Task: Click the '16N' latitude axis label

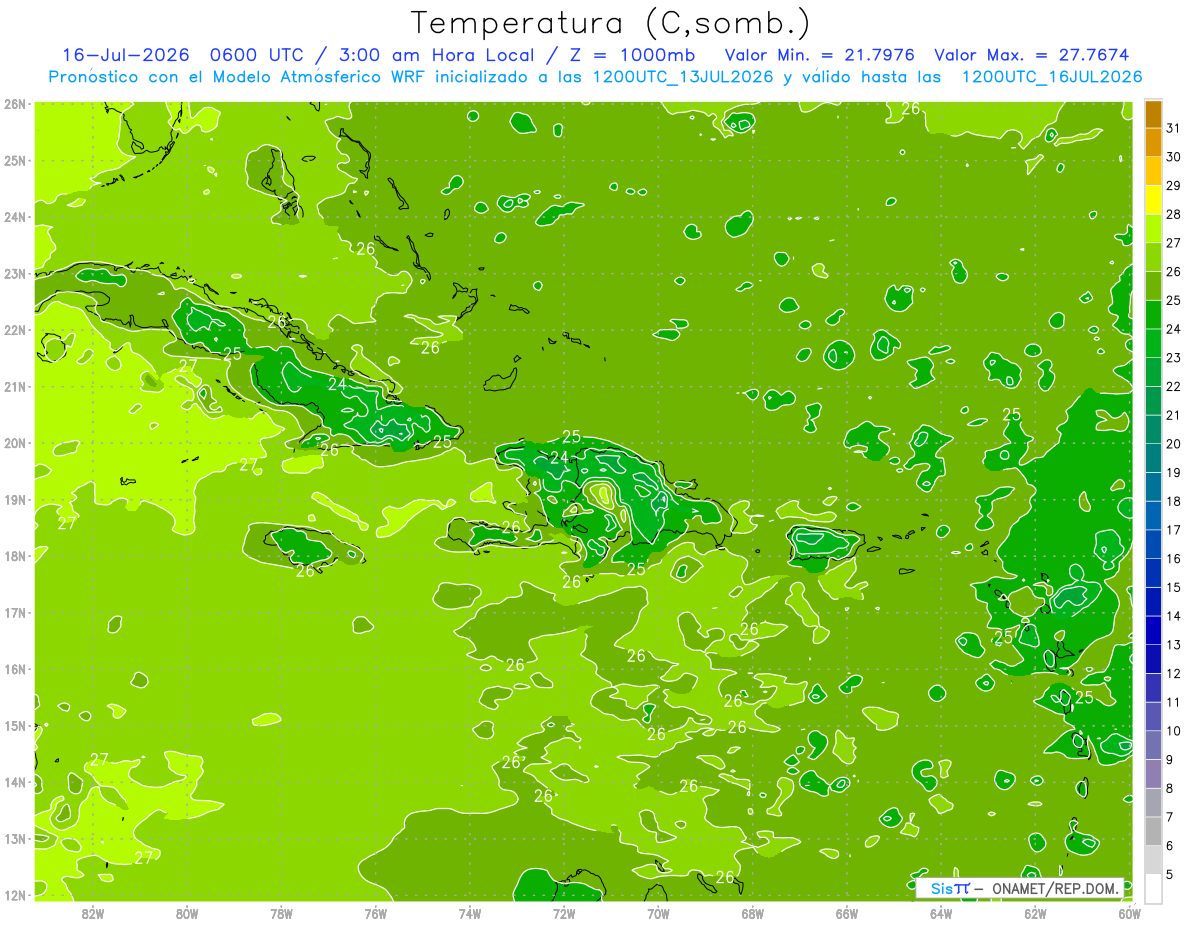Action: (15, 669)
